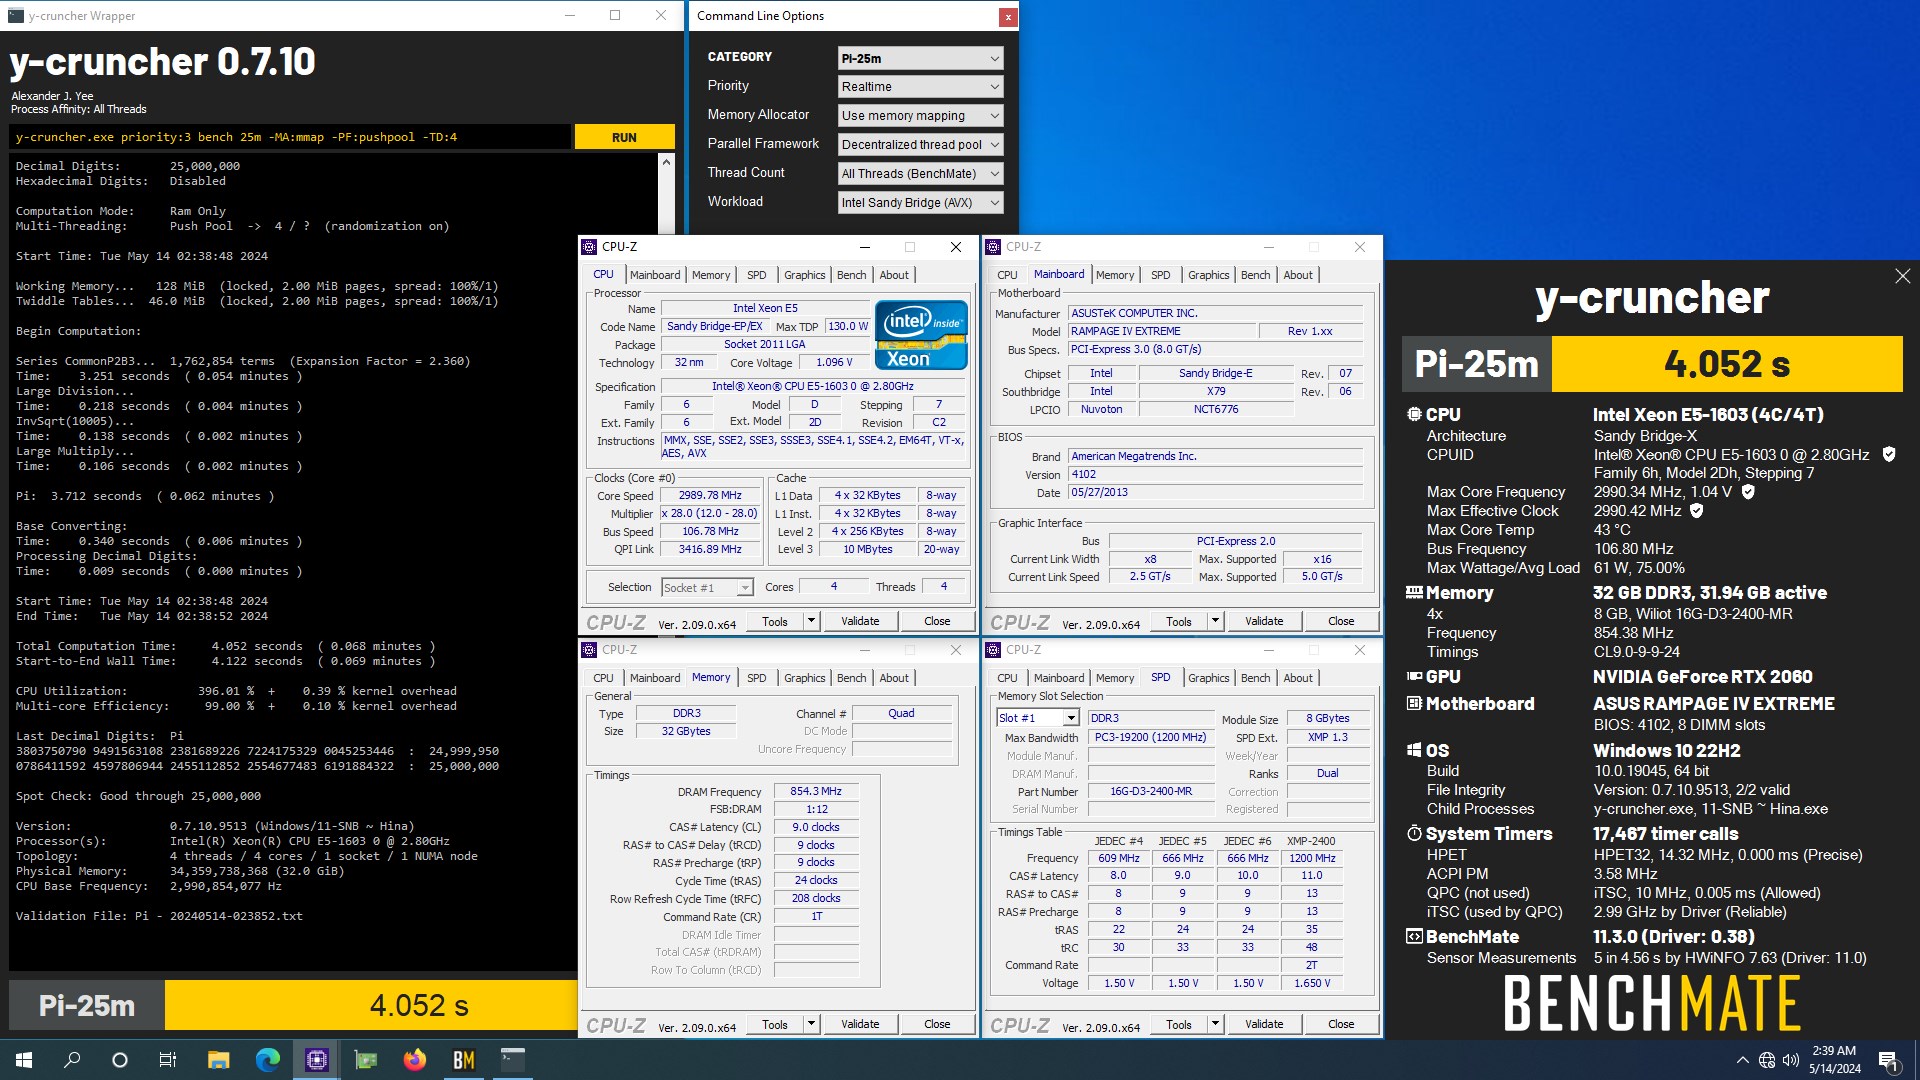
Task: Select the command prompt taskbar icon
Action: (x=512, y=1060)
